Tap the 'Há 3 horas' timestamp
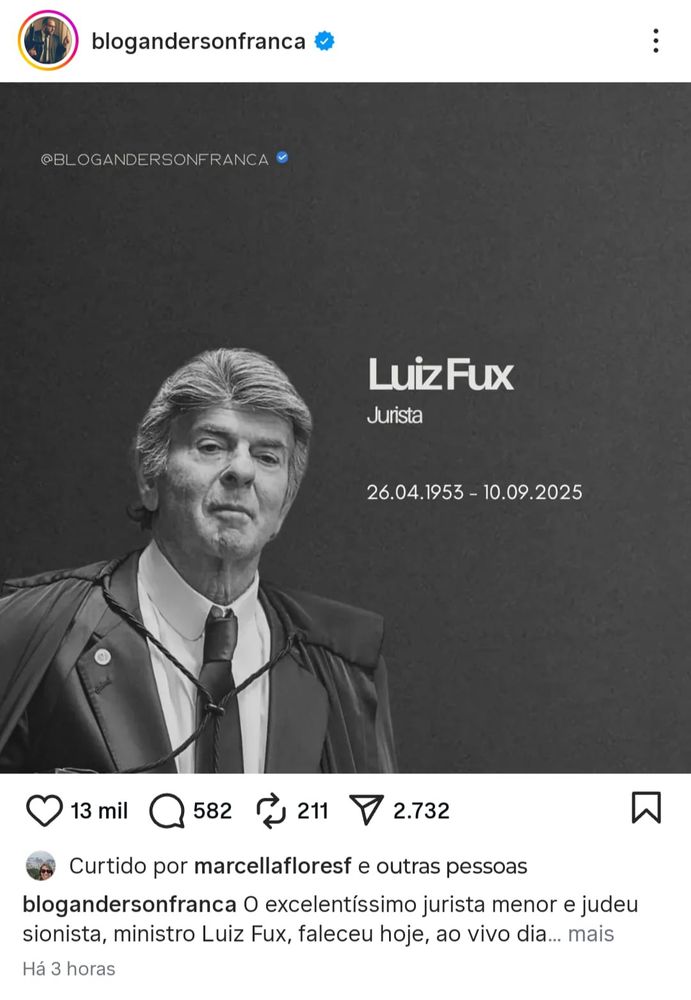 (x=69, y=969)
